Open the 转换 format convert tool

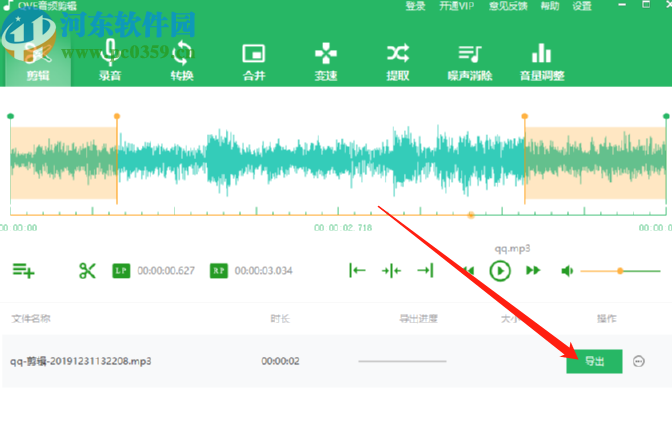pos(182,61)
